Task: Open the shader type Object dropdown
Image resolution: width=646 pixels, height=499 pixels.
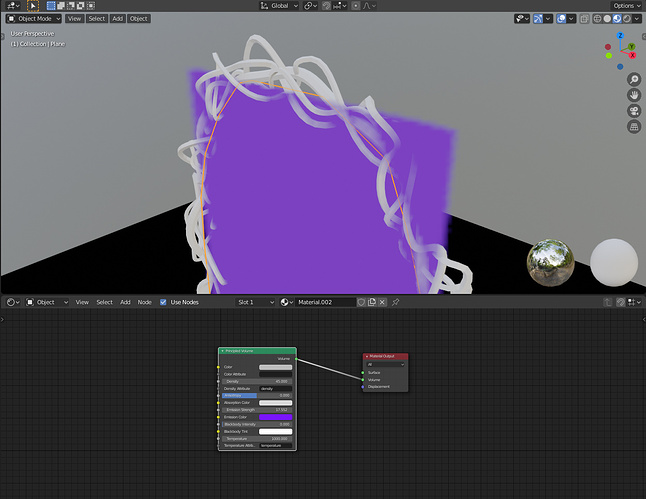Action: [x=47, y=302]
